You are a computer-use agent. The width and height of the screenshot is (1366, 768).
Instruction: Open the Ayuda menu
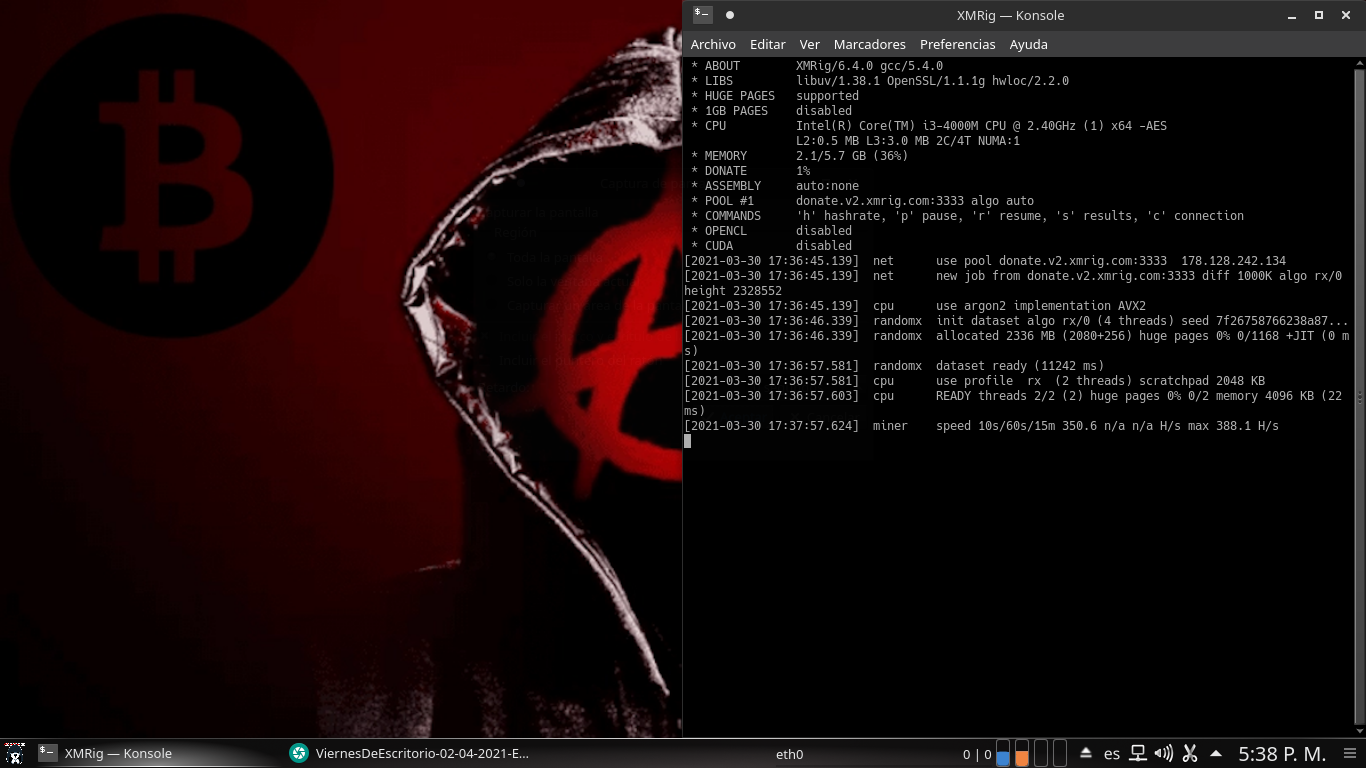(x=1028, y=45)
